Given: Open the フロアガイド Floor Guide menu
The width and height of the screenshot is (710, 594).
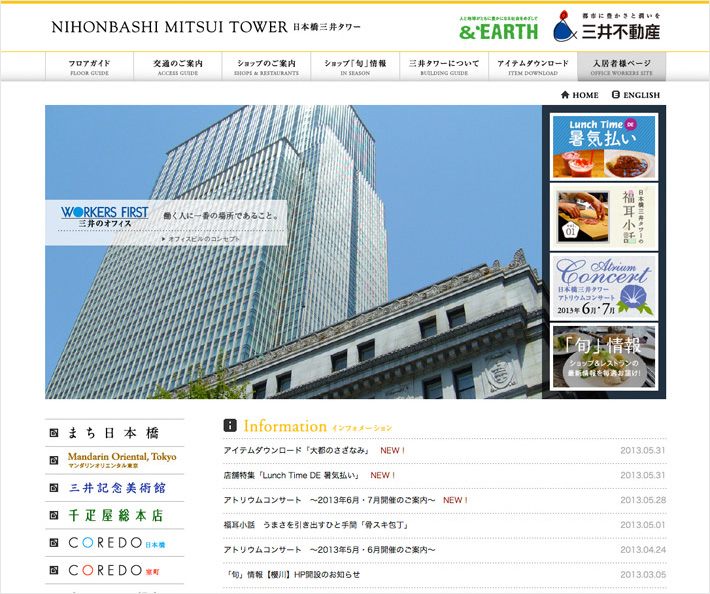Looking at the screenshot, I should (89, 67).
